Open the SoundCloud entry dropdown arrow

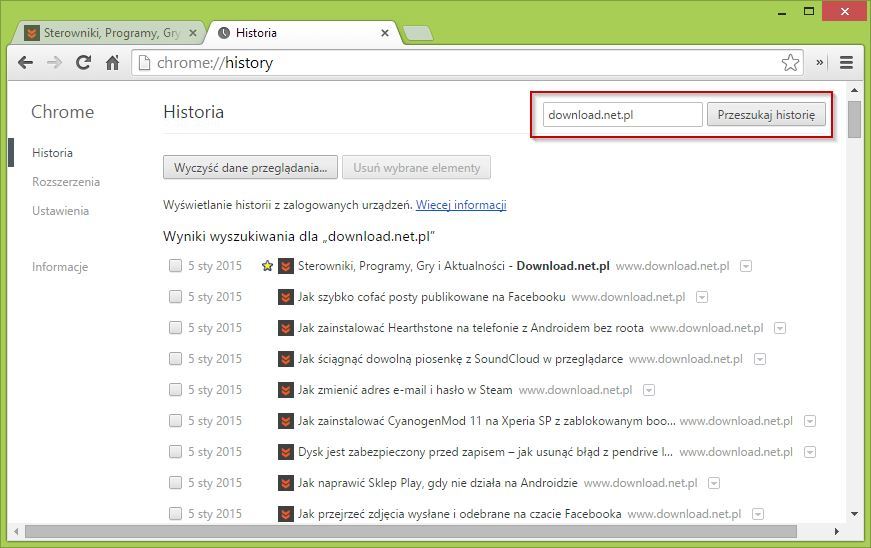coord(760,360)
